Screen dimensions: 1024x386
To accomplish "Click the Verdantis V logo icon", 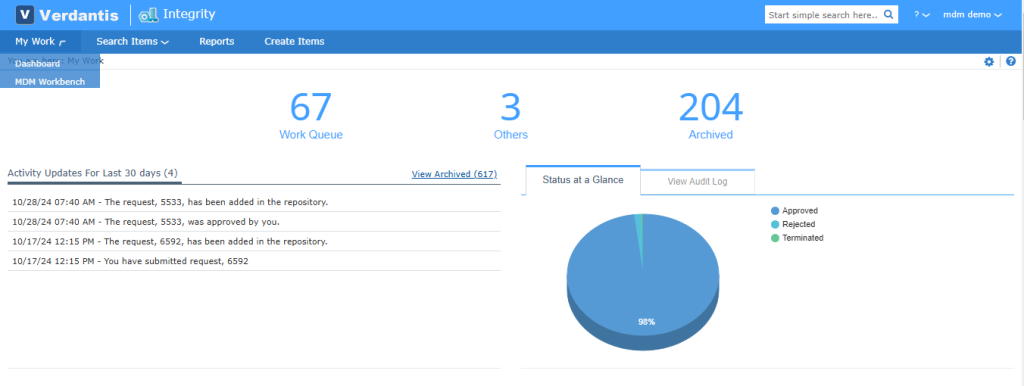I will point(25,14).
